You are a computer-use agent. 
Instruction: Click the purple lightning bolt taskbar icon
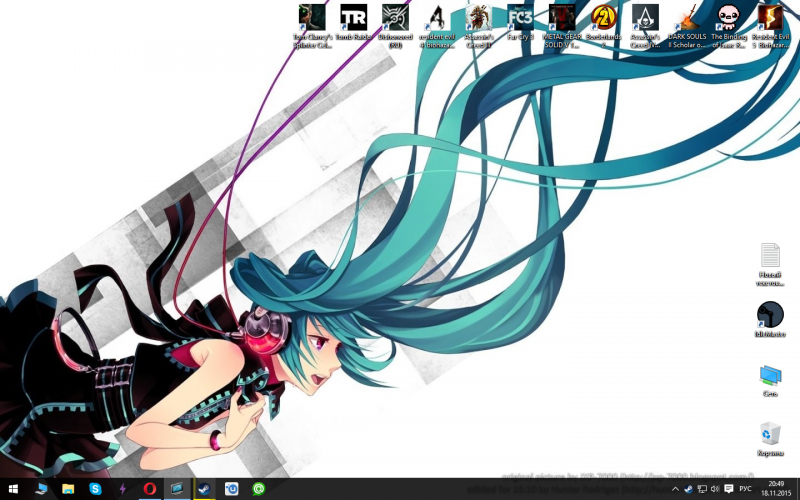coord(122,489)
